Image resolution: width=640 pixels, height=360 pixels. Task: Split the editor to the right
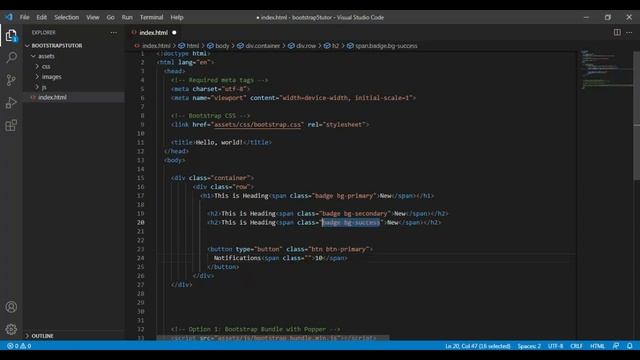[617, 32]
